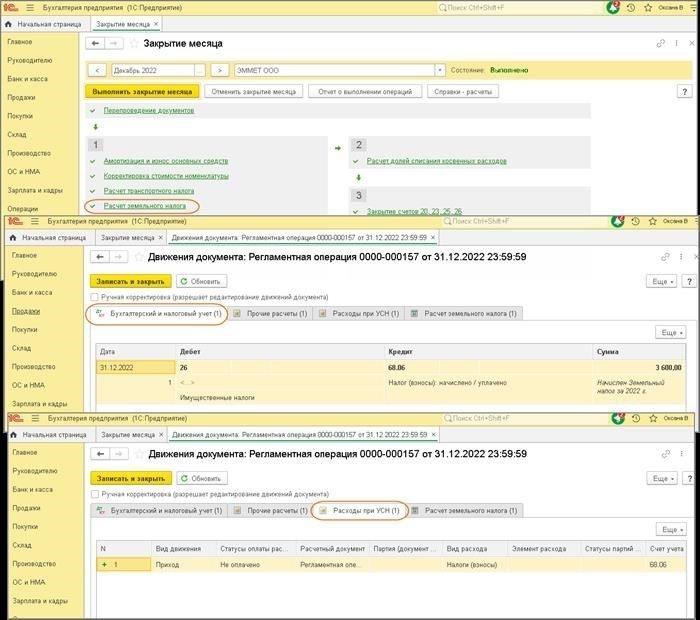Open the Расчет долей списания косвенных расходов link
Image resolution: width=700 pixels, height=620 pixels.
pos(437,161)
